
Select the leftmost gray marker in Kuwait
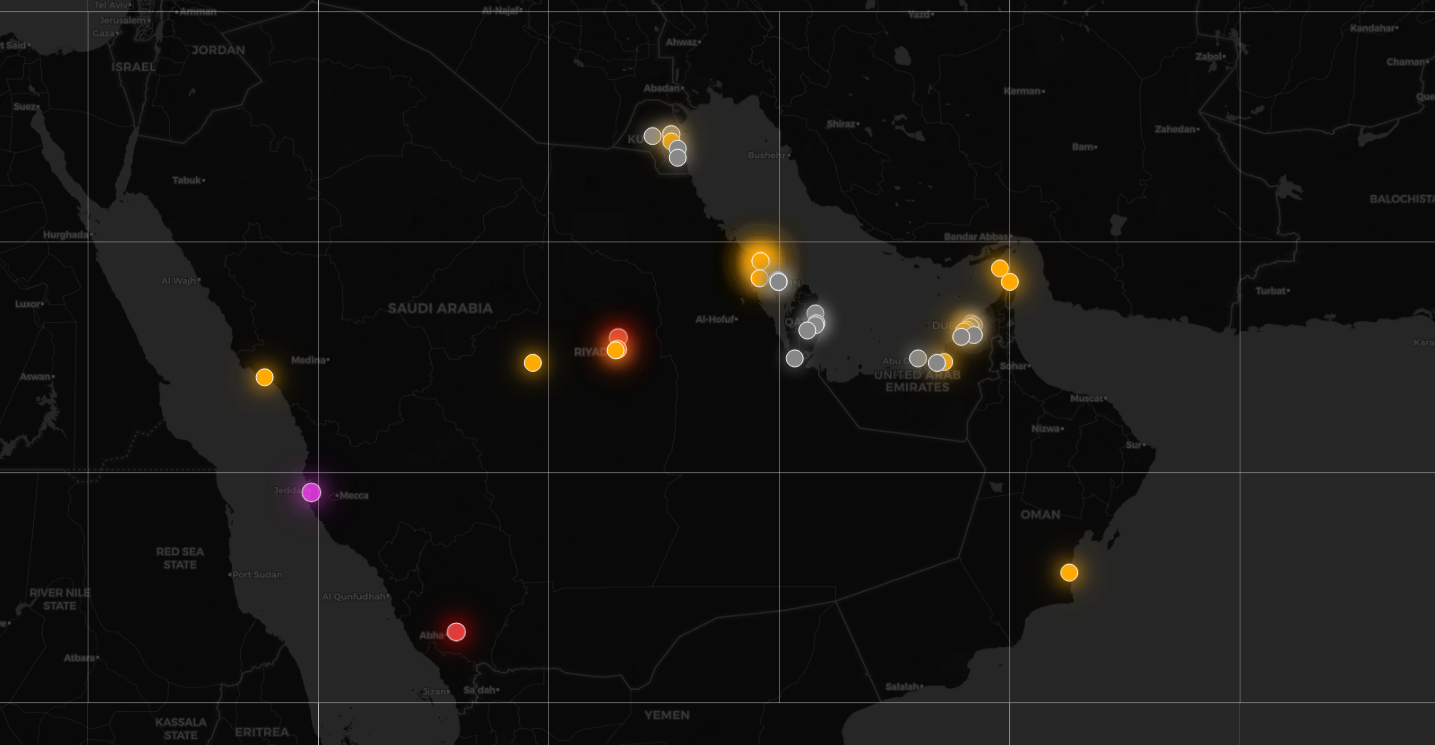click(653, 136)
